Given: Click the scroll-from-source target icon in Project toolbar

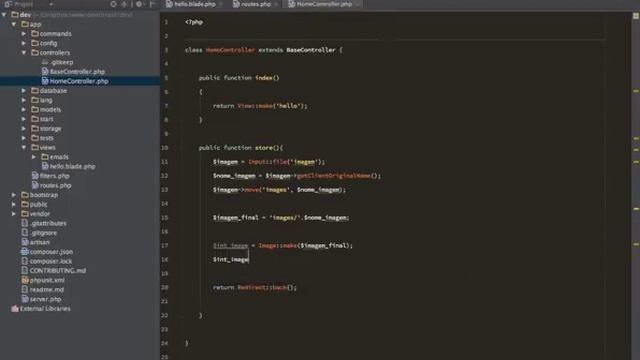Looking at the screenshot, I should point(113,4).
